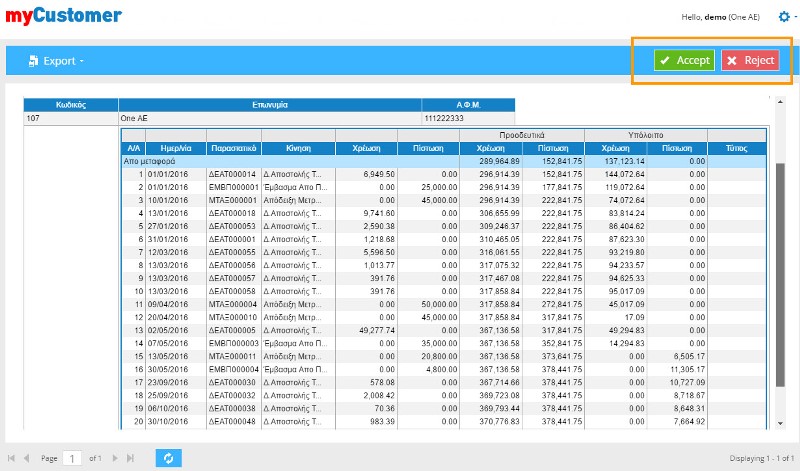Click the myCustomer logo
This screenshot has width=800, height=471.
pyautogui.click(x=64, y=16)
